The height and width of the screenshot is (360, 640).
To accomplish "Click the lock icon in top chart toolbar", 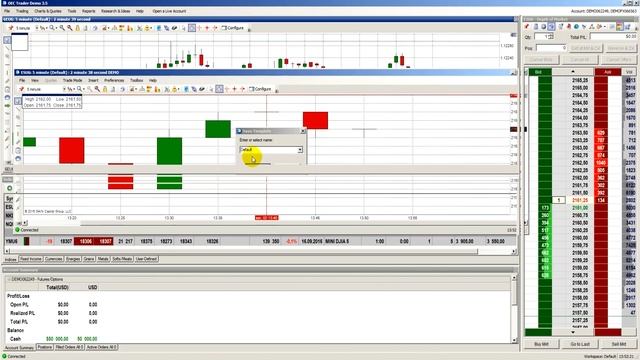I will point(78,28).
